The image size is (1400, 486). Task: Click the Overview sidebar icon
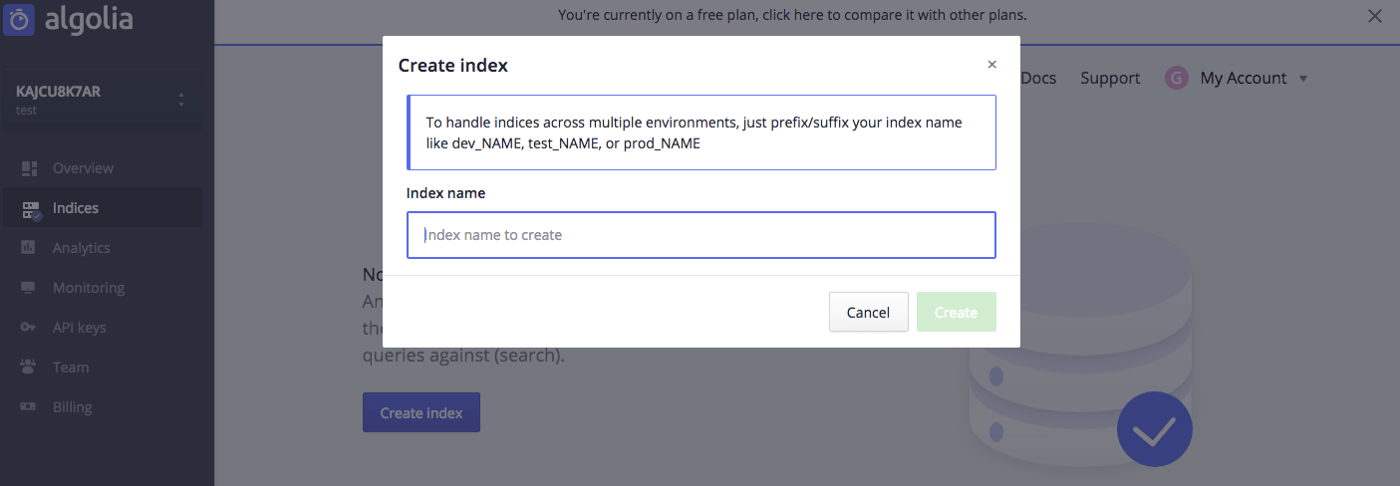click(x=30, y=168)
